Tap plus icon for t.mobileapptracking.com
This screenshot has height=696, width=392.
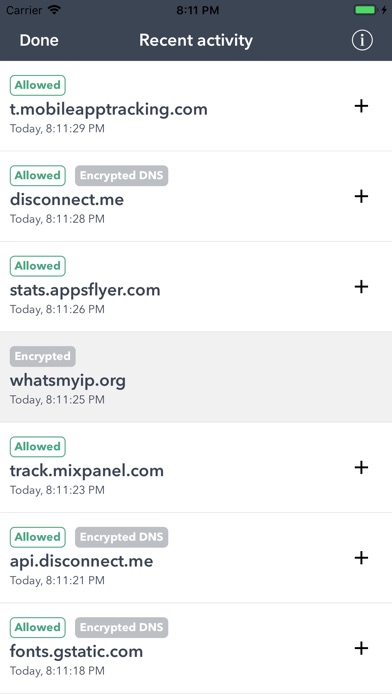tap(361, 106)
